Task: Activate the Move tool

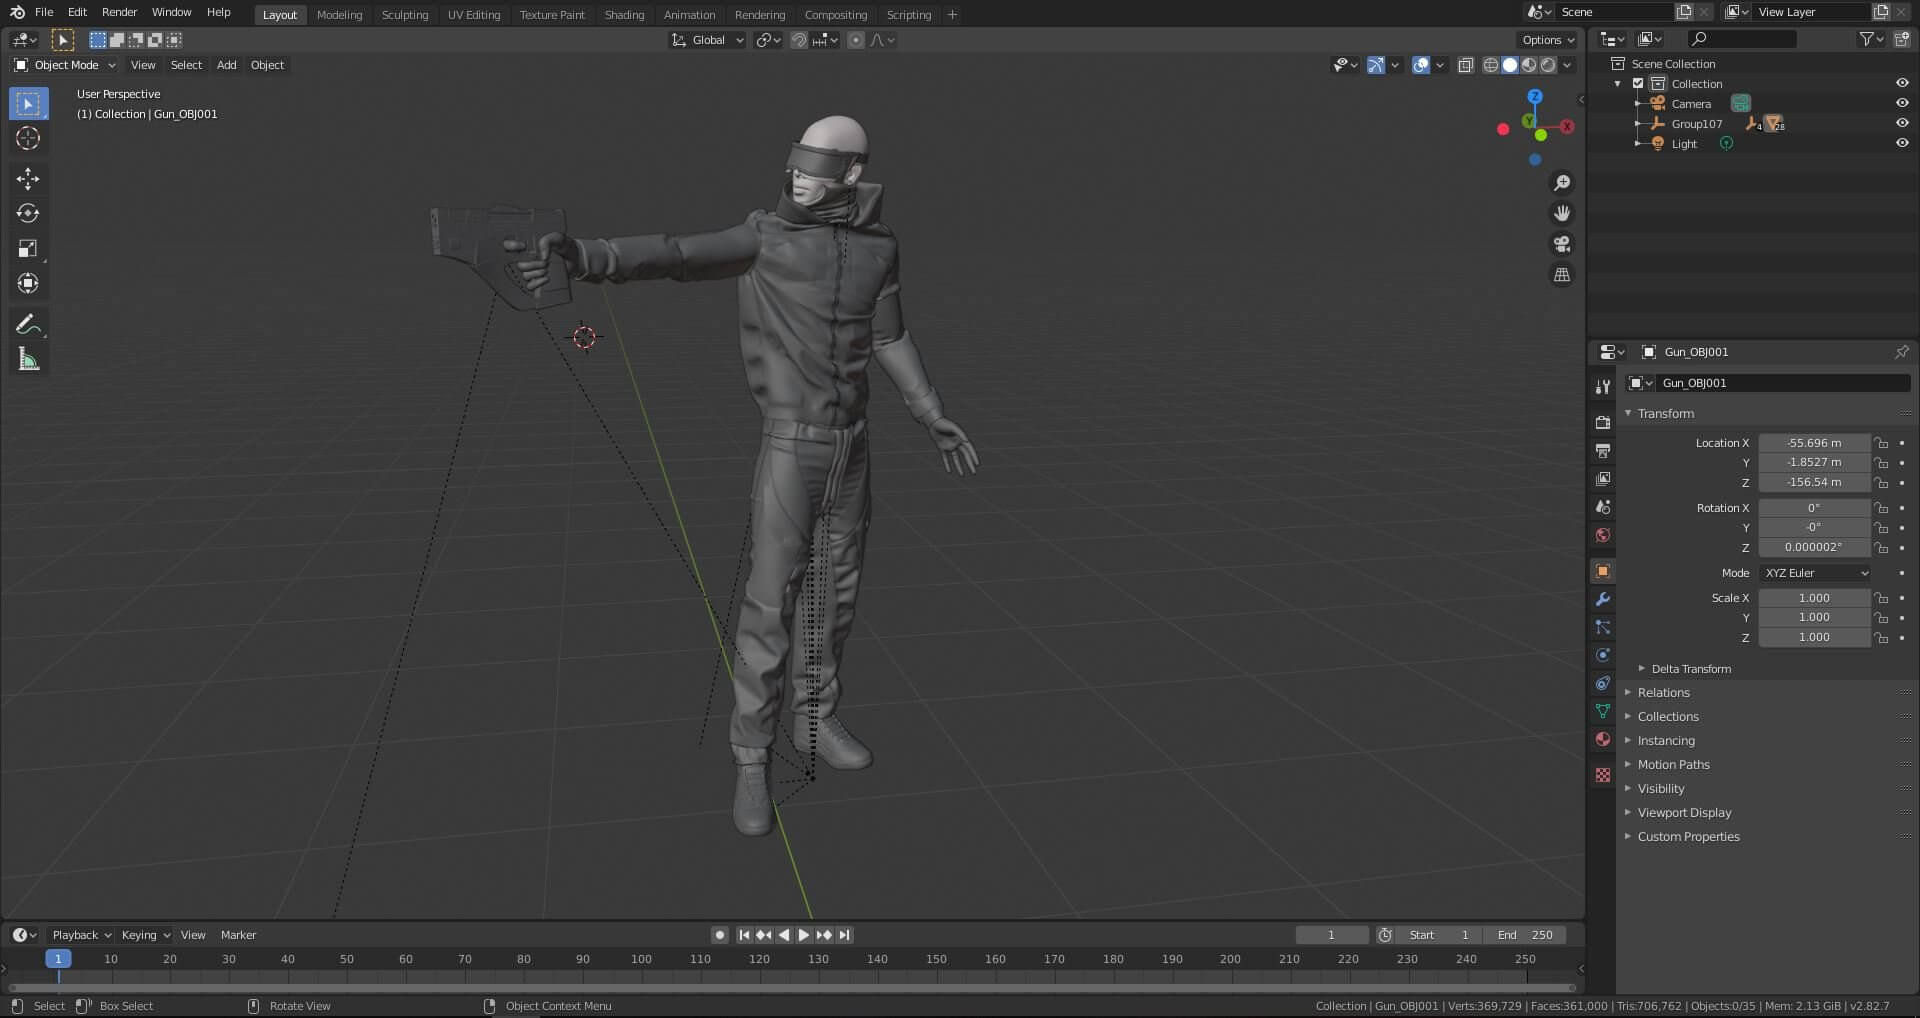Action: (x=28, y=178)
